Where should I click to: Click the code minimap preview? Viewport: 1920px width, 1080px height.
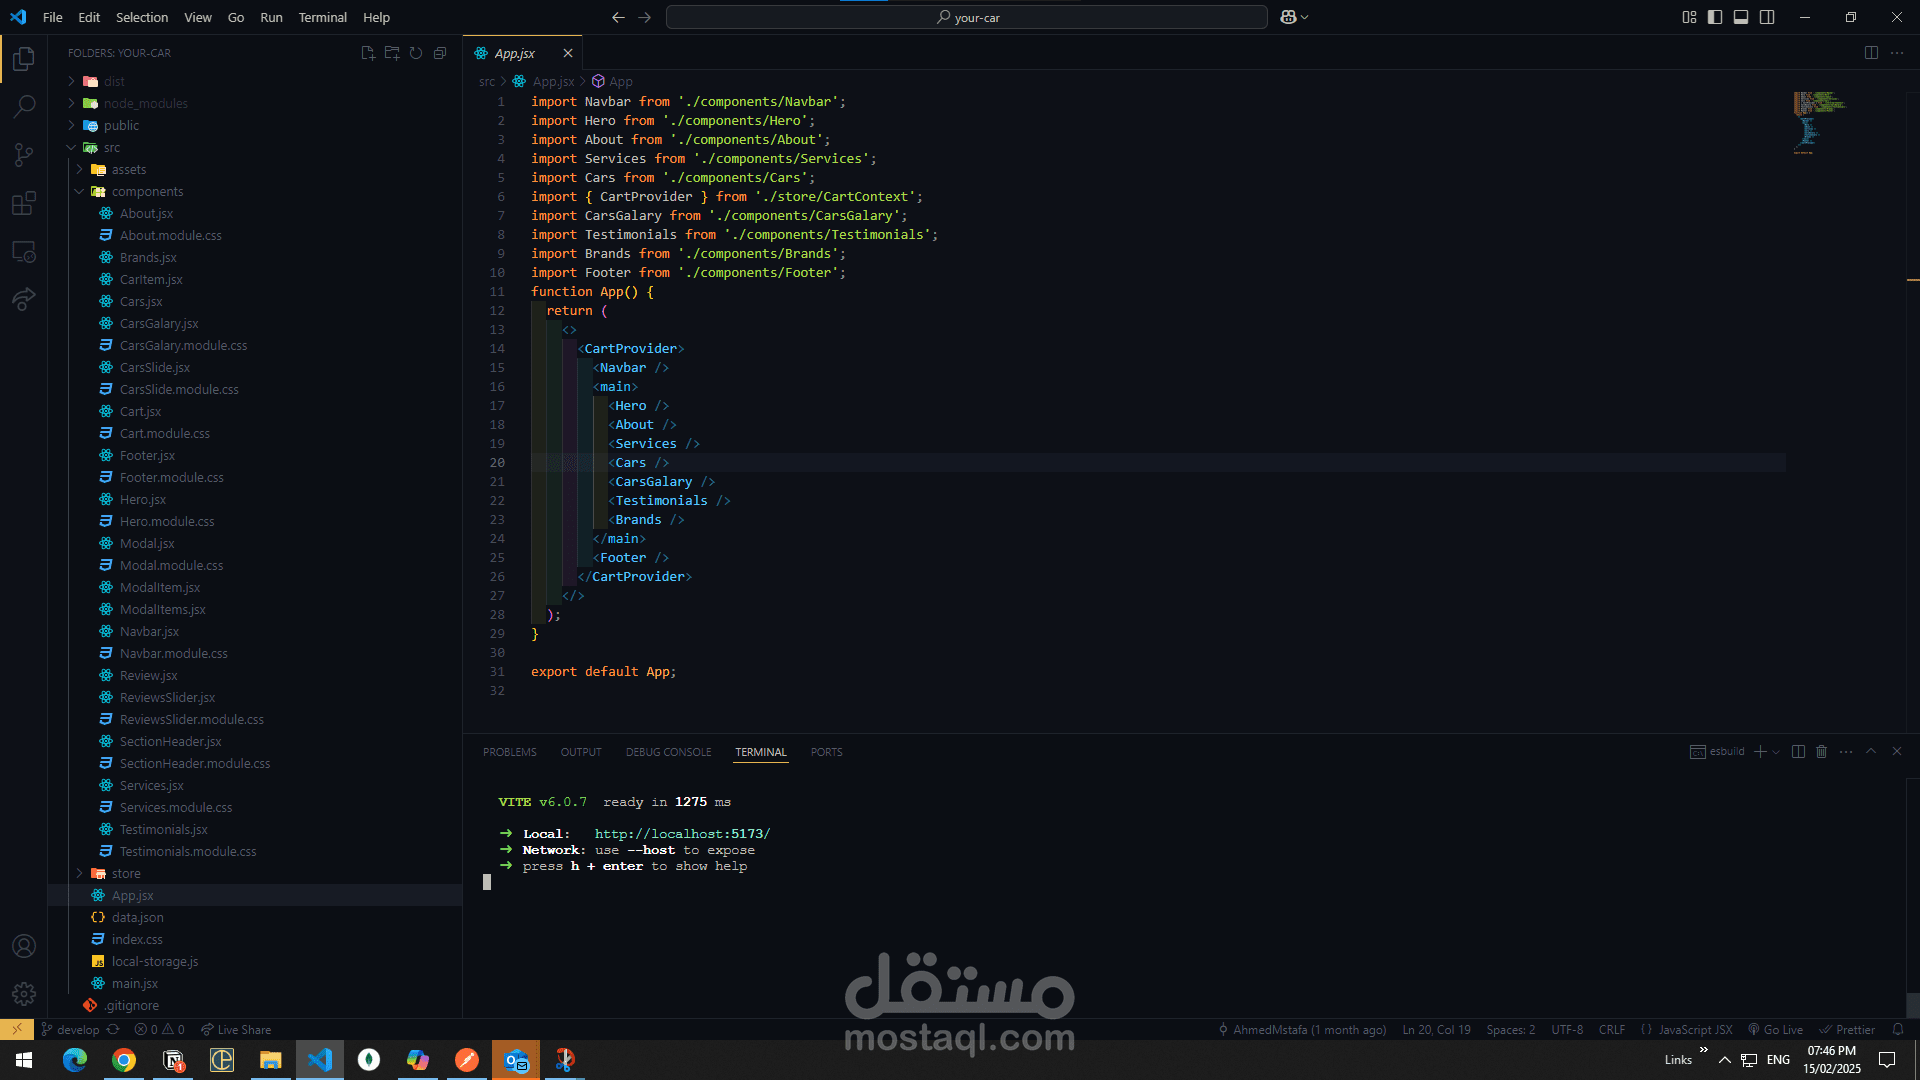[1817, 120]
